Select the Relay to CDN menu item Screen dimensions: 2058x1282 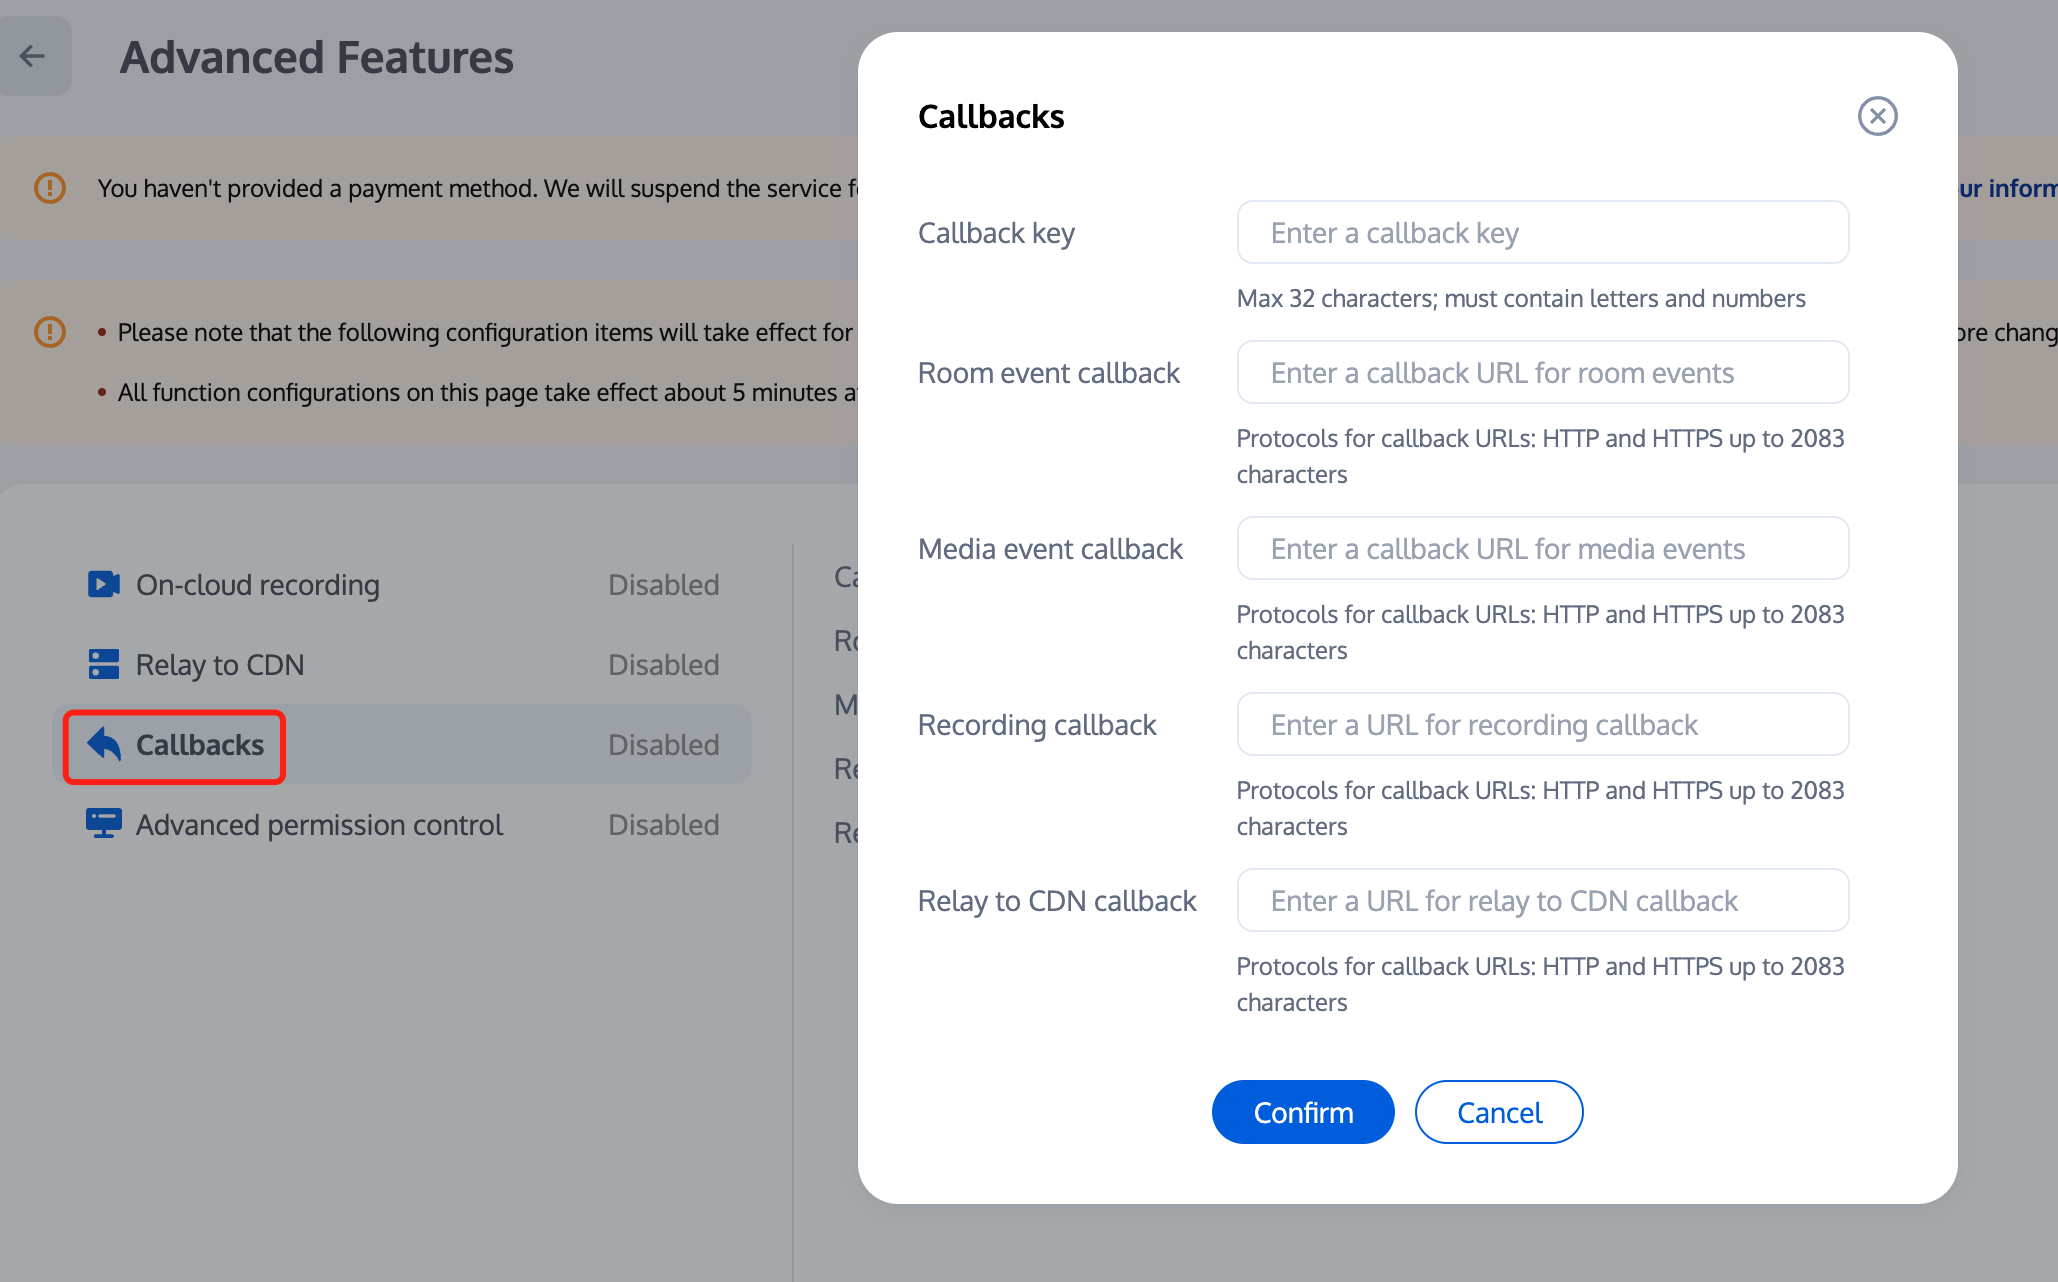click(x=220, y=665)
